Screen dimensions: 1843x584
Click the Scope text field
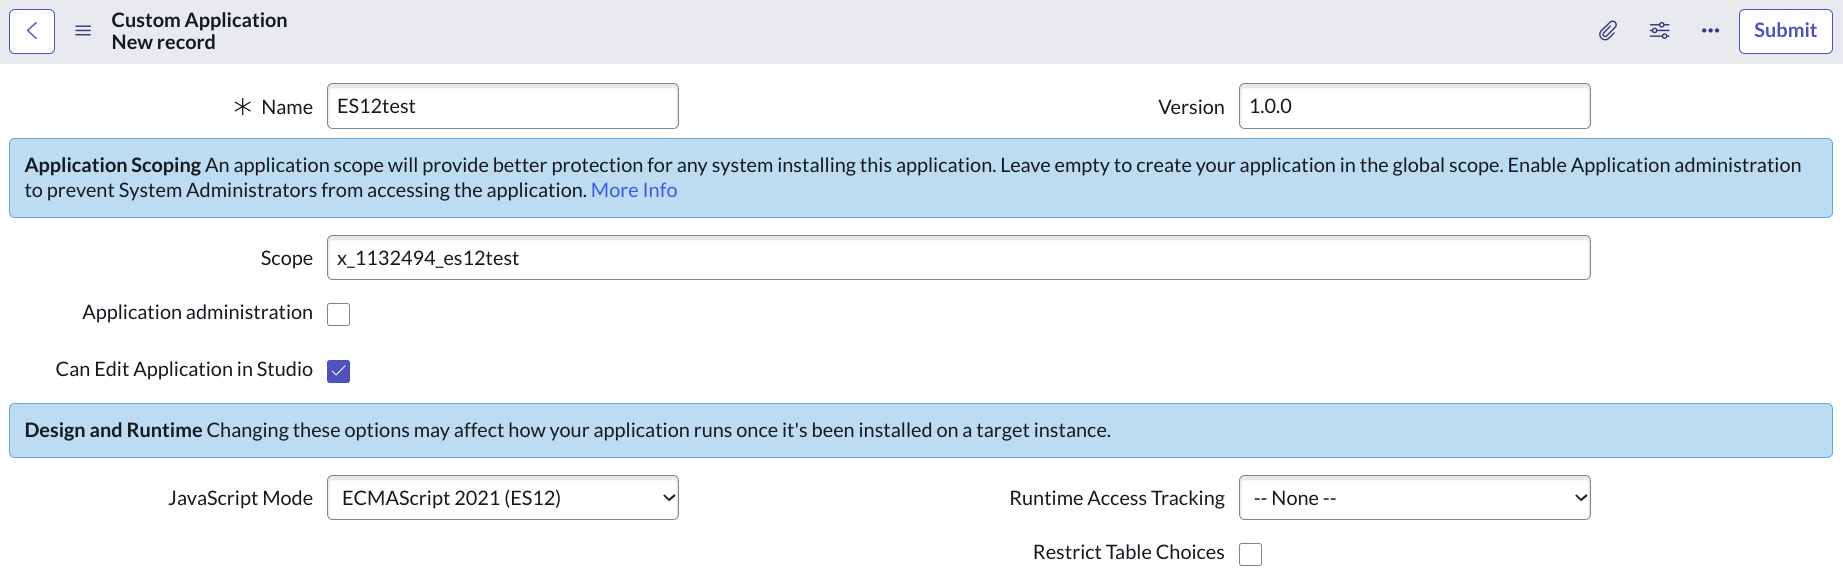pyautogui.click(x=958, y=258)
